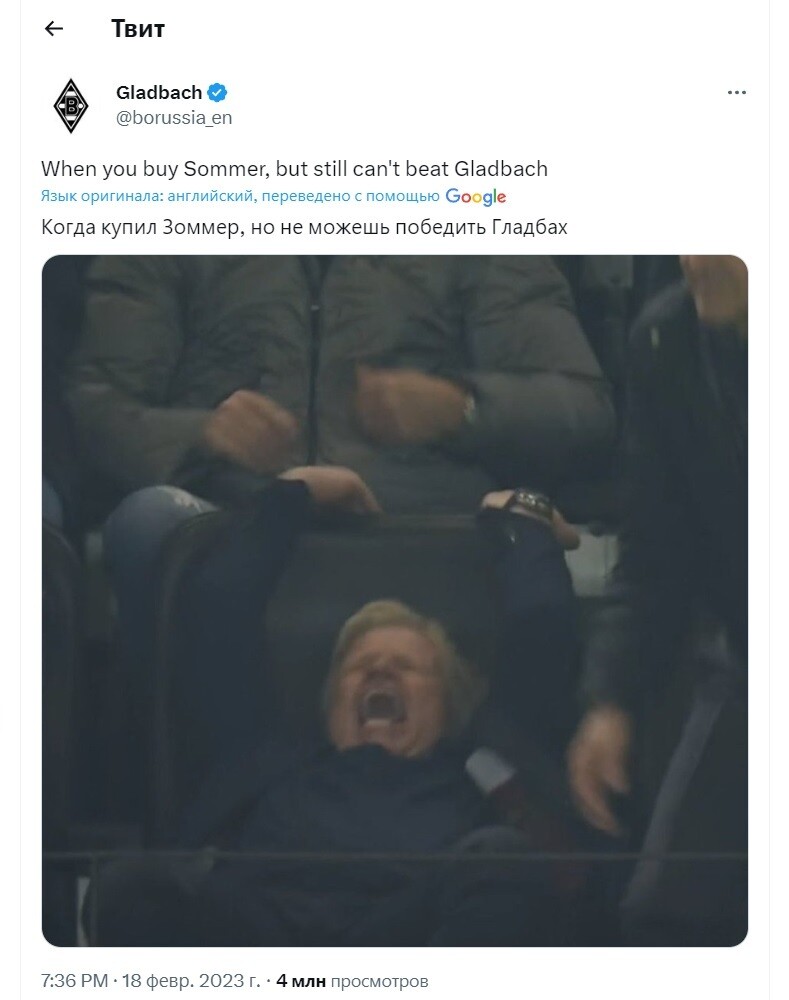Open the Gladbach display name
This screenshot has width=789, height=1000.
pyautogui.click(x=159, y=92)
